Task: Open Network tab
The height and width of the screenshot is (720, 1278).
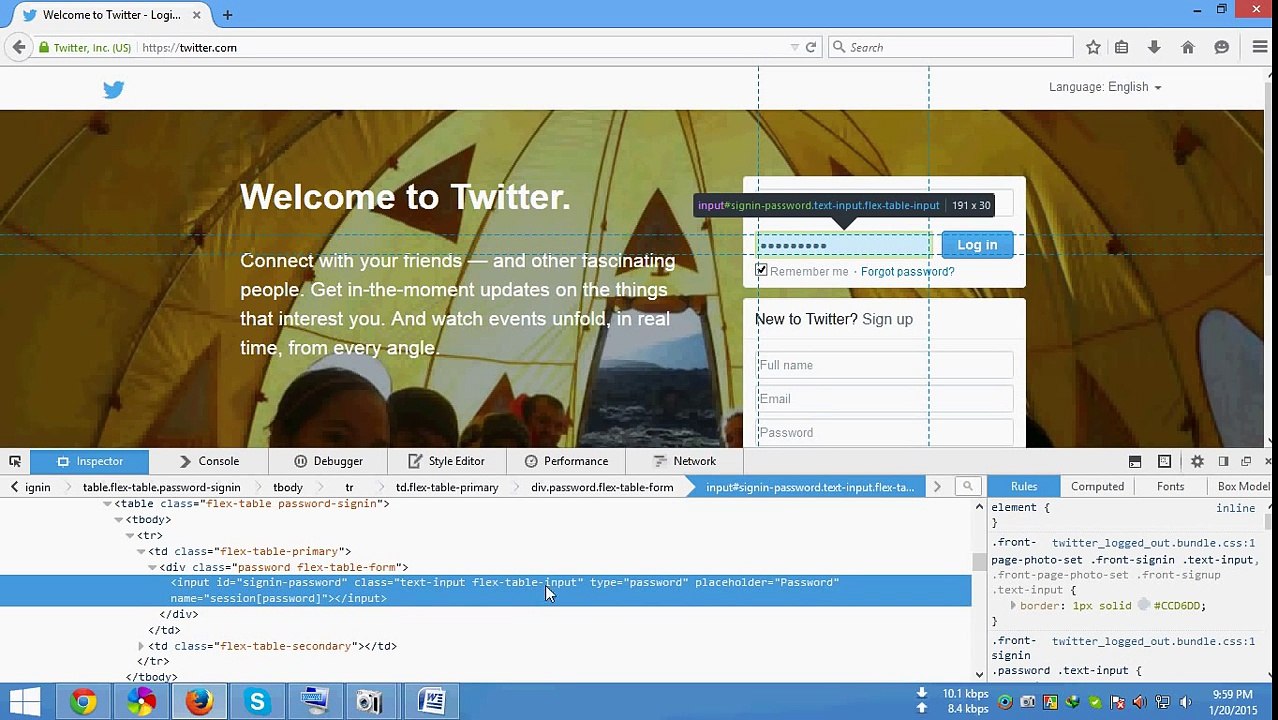Action: pos(684,461)
